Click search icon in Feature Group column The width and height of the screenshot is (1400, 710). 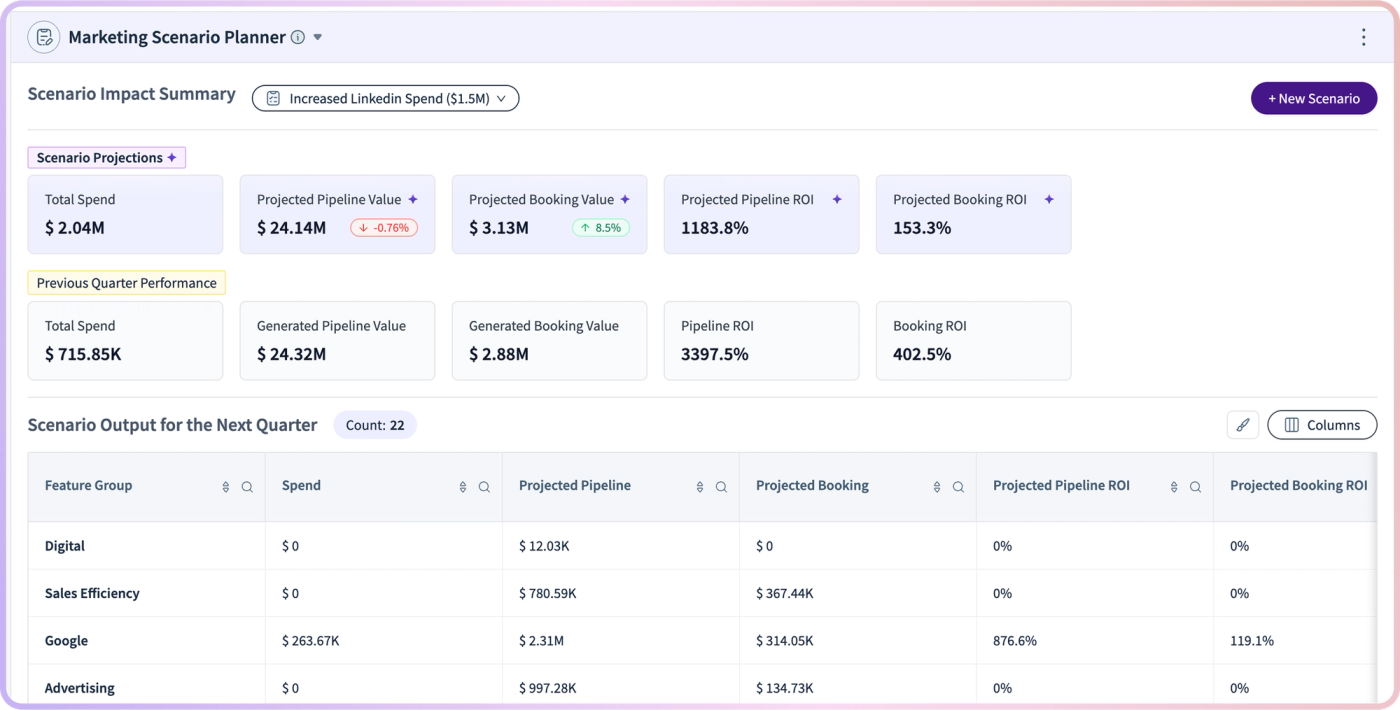pyautogui.click(x=247, y=487)
